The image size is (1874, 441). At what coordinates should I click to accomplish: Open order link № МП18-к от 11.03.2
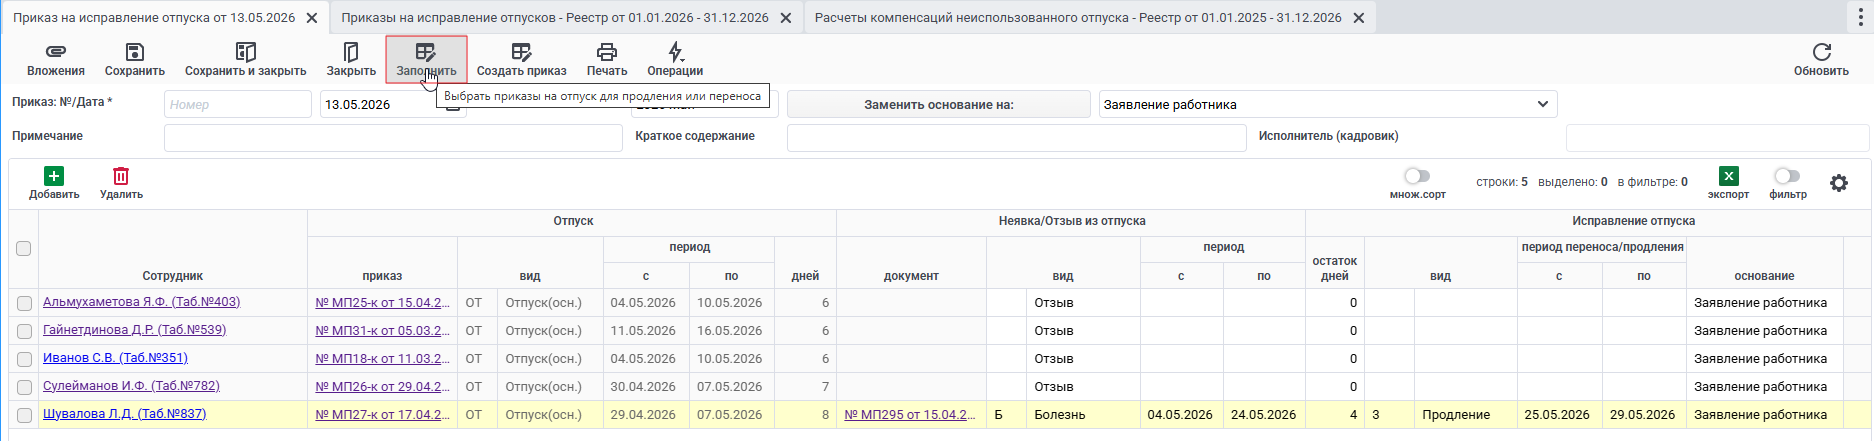[x=382, y=359]
